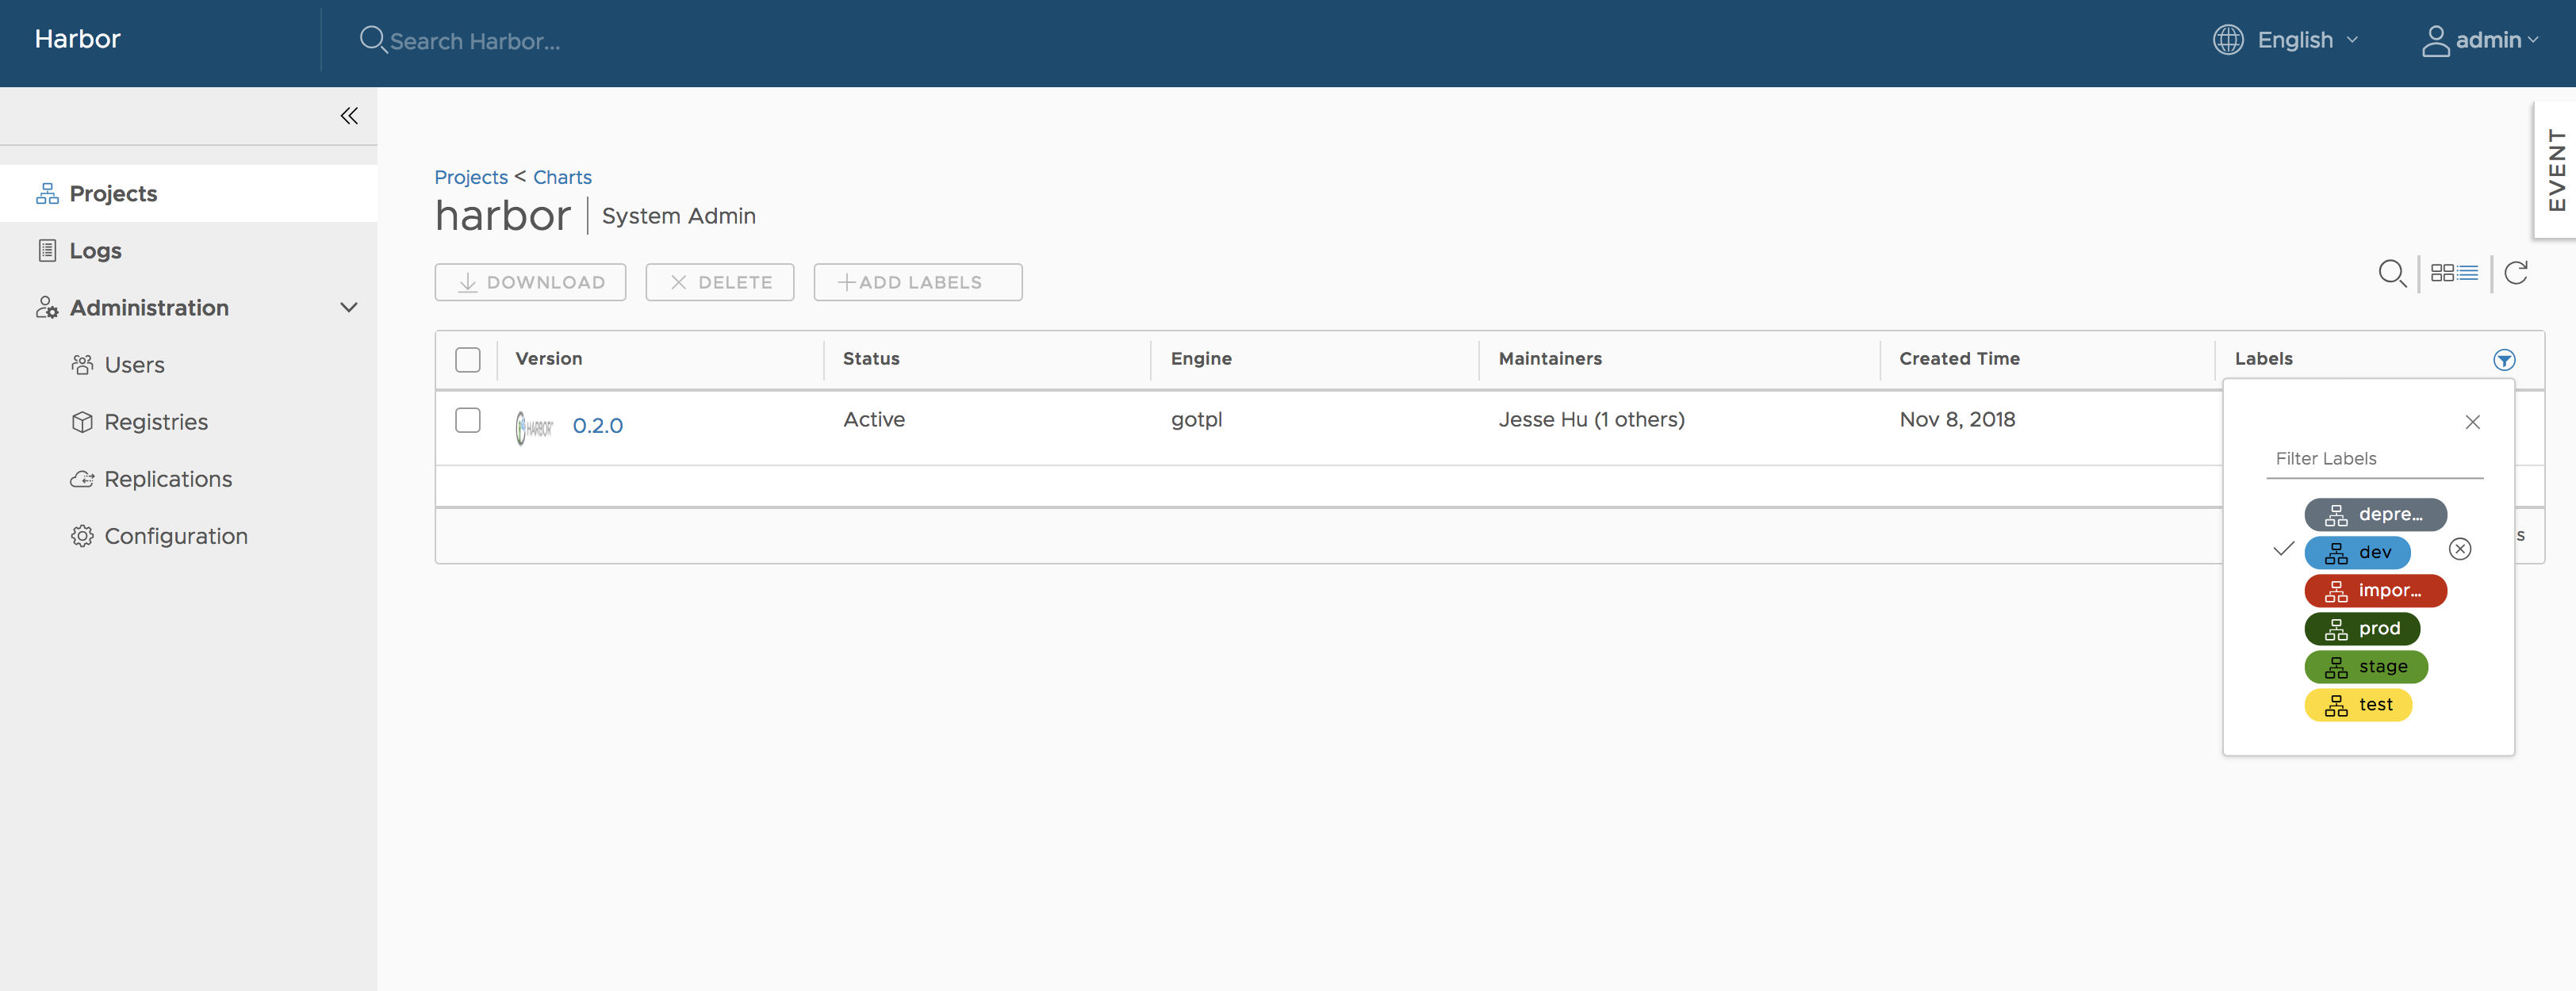The image size is (2576, 991).
Task: Refresh the chart versions list
Action: pyautogui.click(x=2516, y=273)
